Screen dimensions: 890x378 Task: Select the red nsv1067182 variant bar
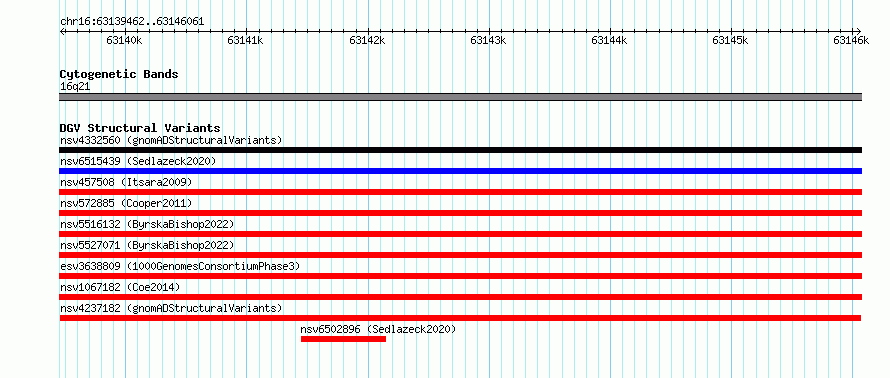click(460, 297)
